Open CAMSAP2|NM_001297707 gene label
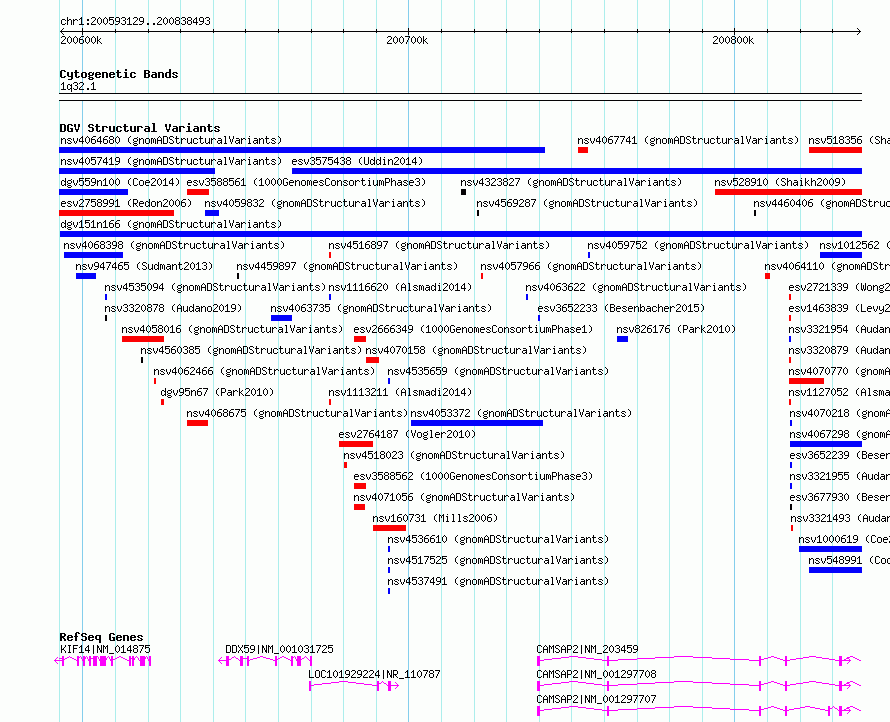Screen dimensions: 890x722 point(597,699)
